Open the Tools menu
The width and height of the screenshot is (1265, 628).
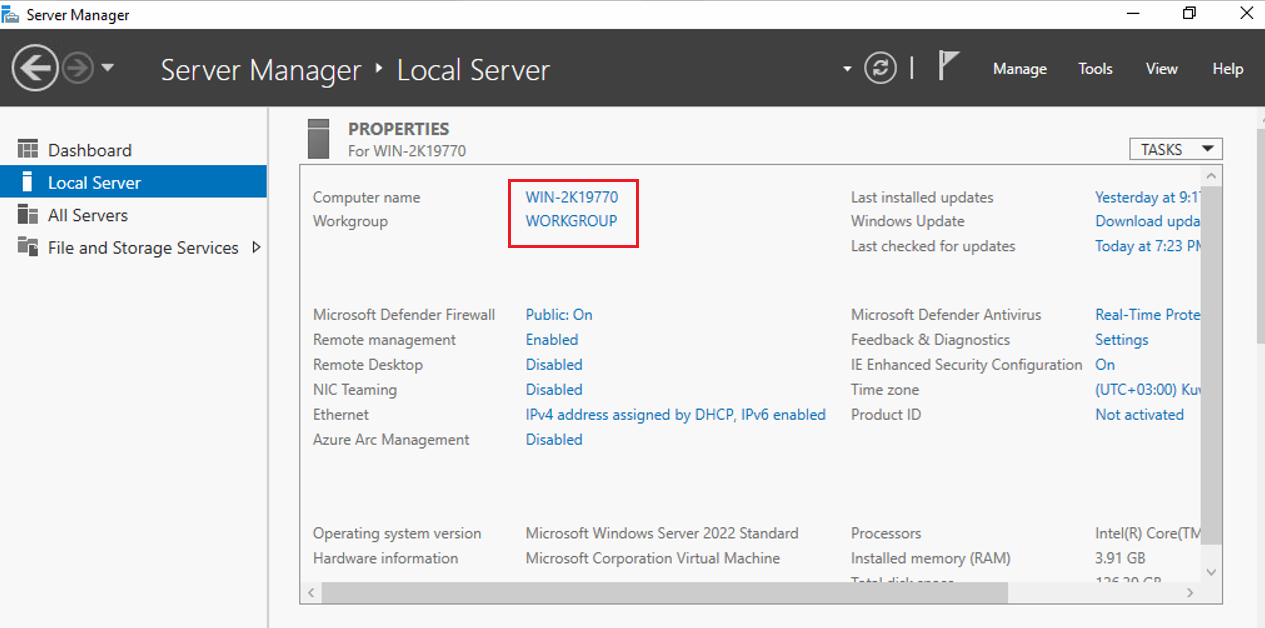pyautogui.click(x=1095, y=68)
